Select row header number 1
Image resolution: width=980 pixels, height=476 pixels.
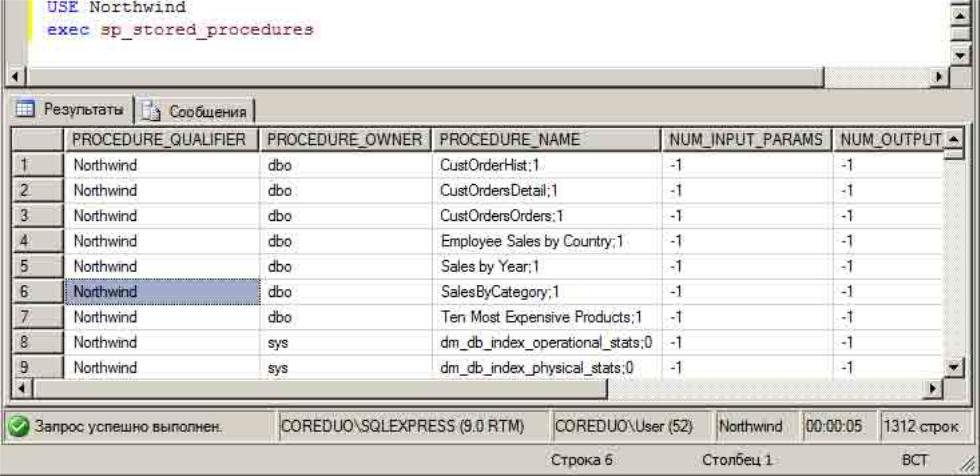coord(38,166)
